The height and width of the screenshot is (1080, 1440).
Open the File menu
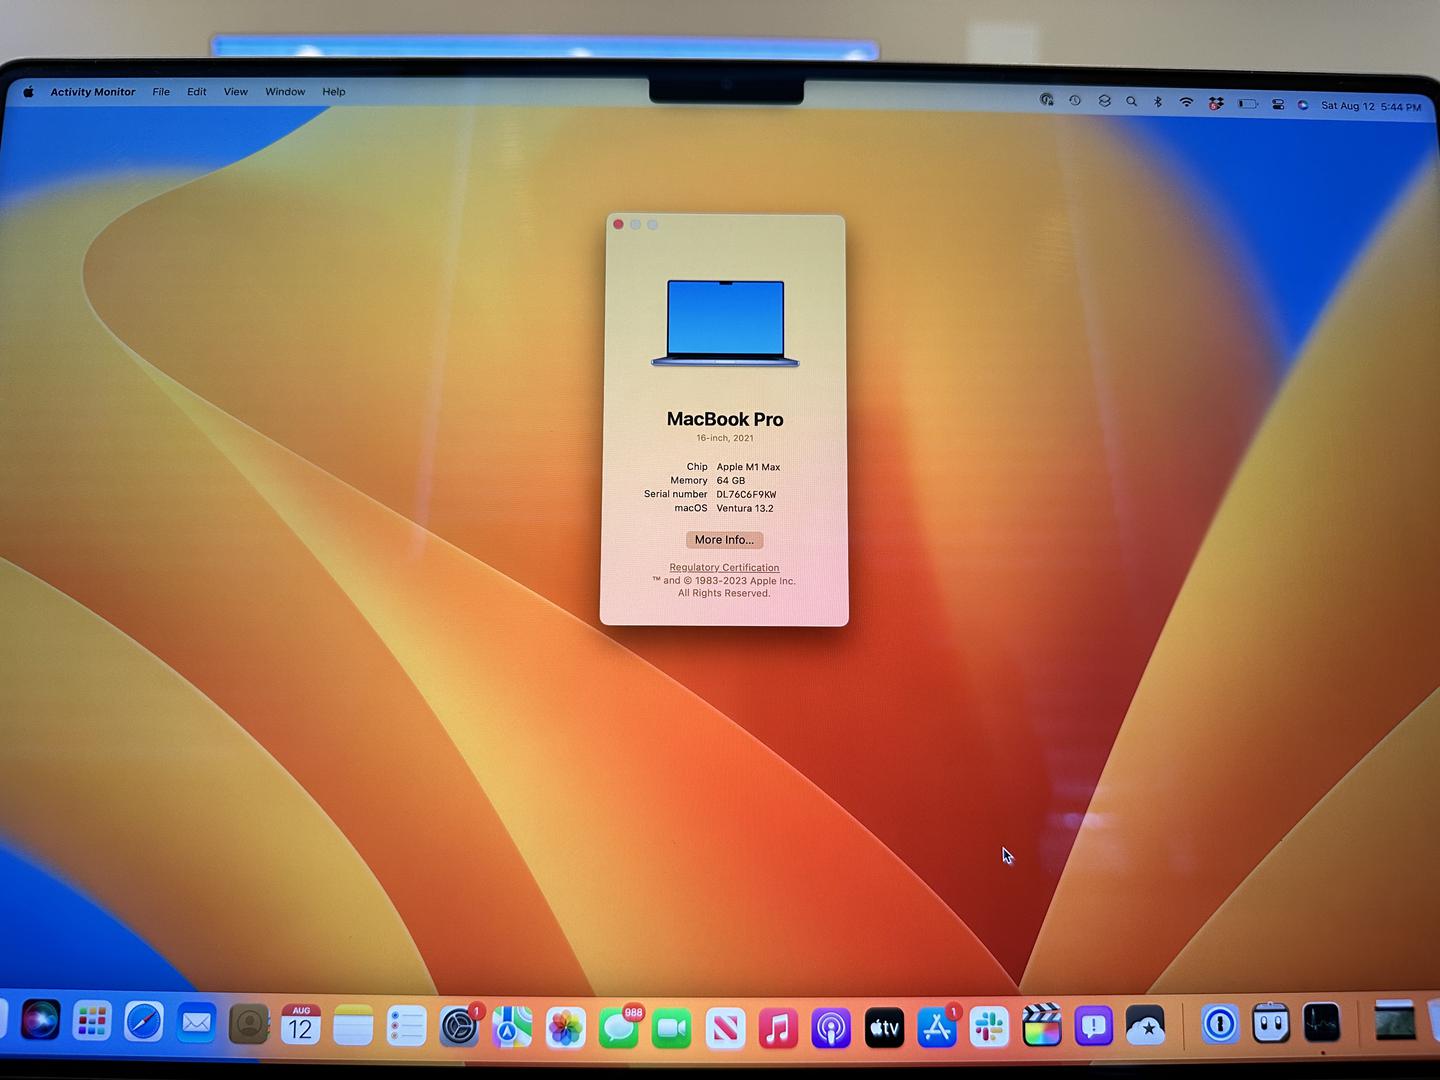click(161, 92)
